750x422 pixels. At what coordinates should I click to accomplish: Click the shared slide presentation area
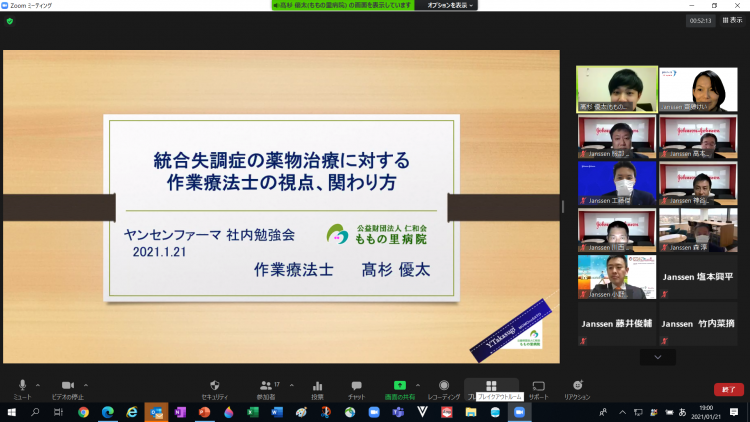[281, 207]
